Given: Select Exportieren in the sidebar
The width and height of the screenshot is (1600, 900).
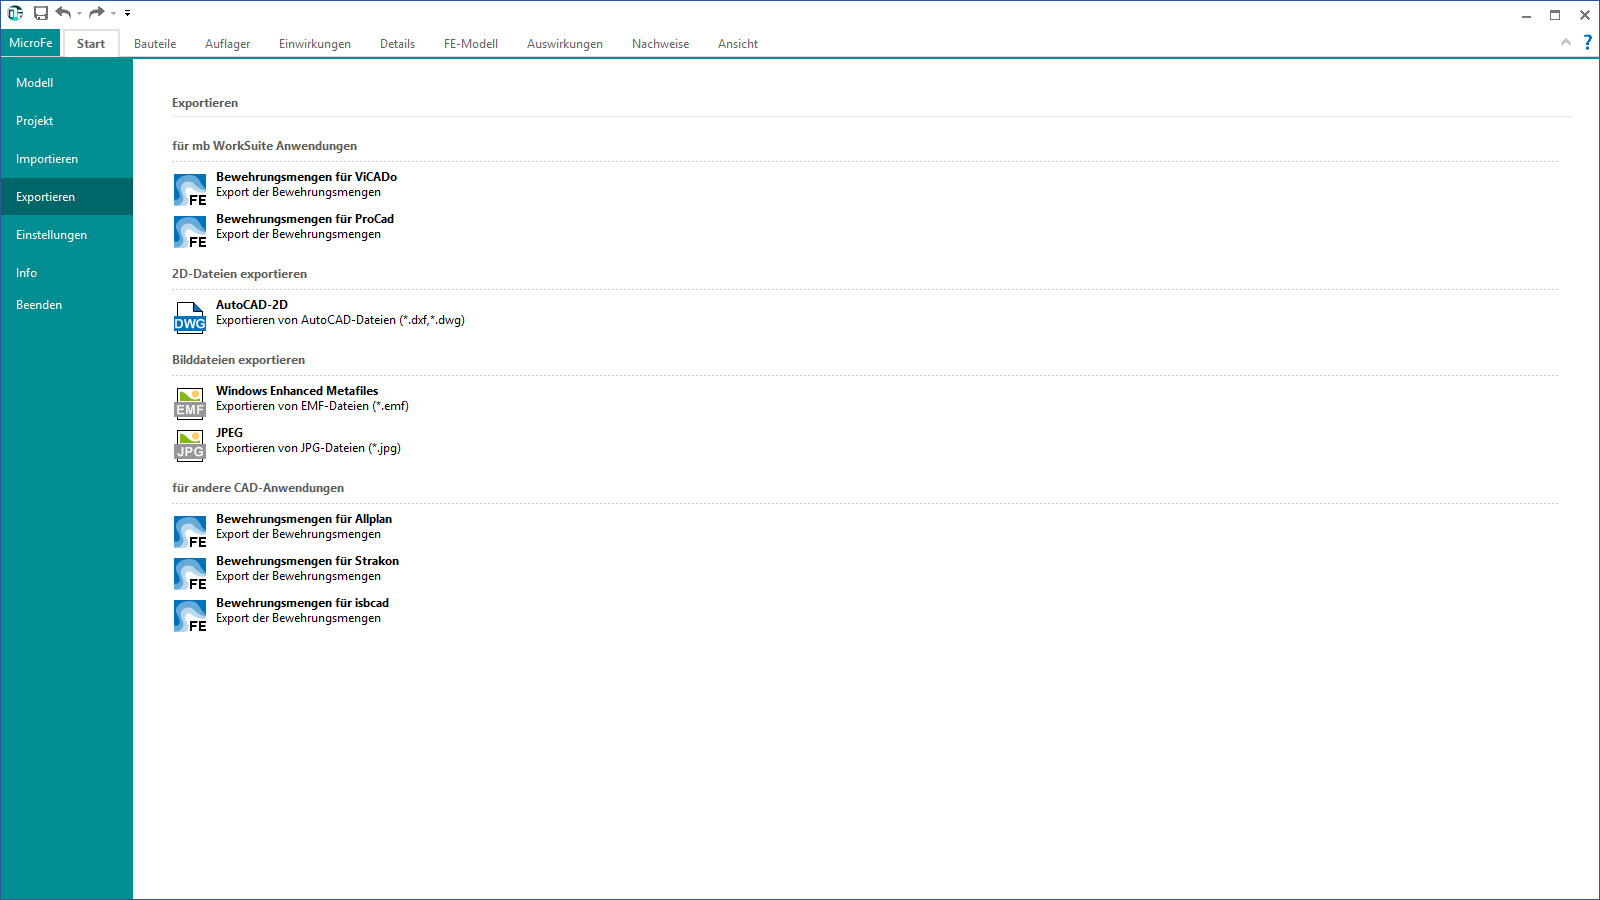Looking at the screenshot, I should tap(67, 197).
